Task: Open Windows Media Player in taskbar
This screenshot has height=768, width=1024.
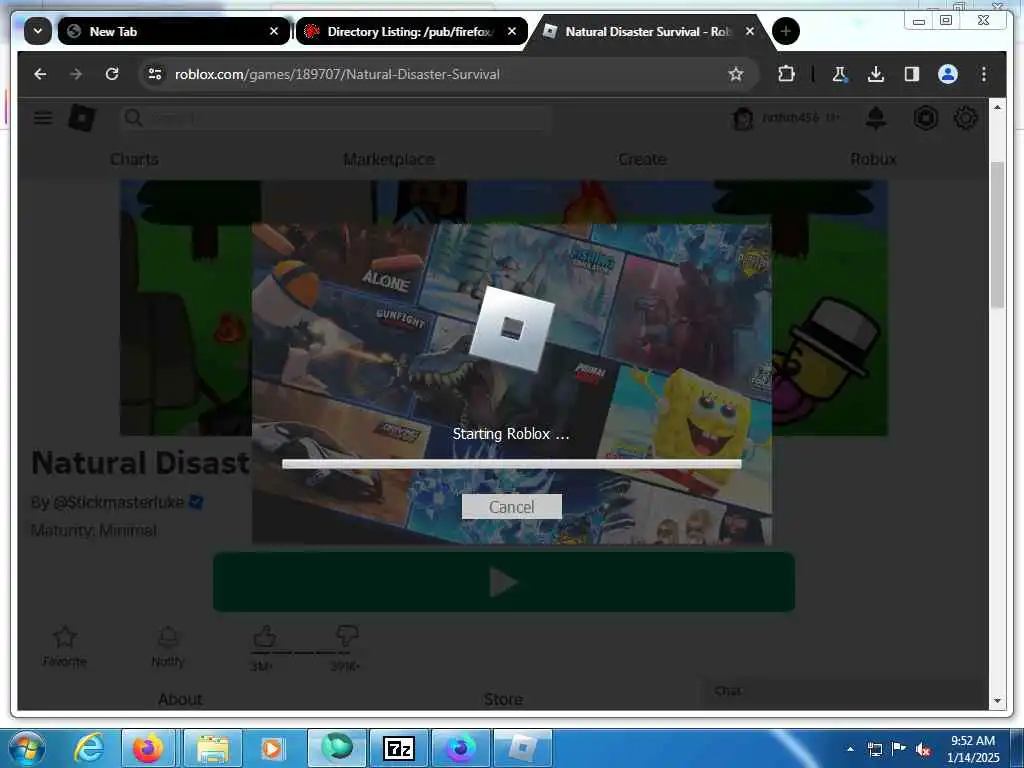Action: pos(272,748)
